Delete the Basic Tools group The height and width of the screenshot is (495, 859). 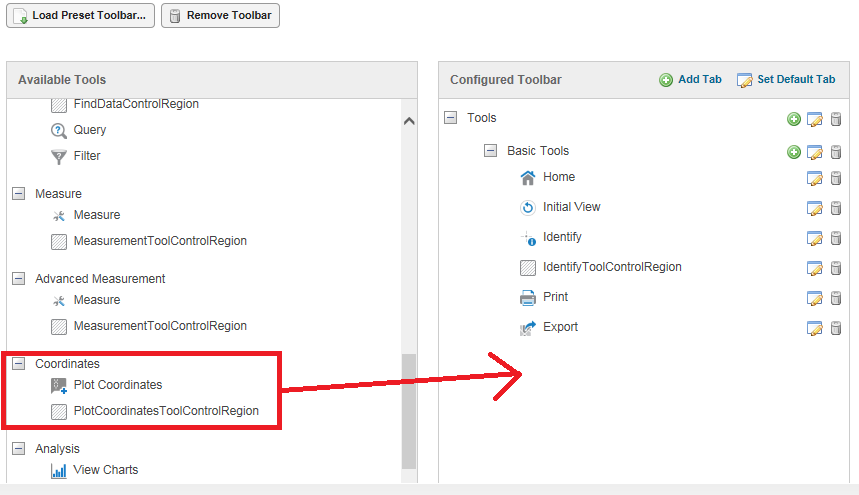pyautogui.click(x=835, y=152)
